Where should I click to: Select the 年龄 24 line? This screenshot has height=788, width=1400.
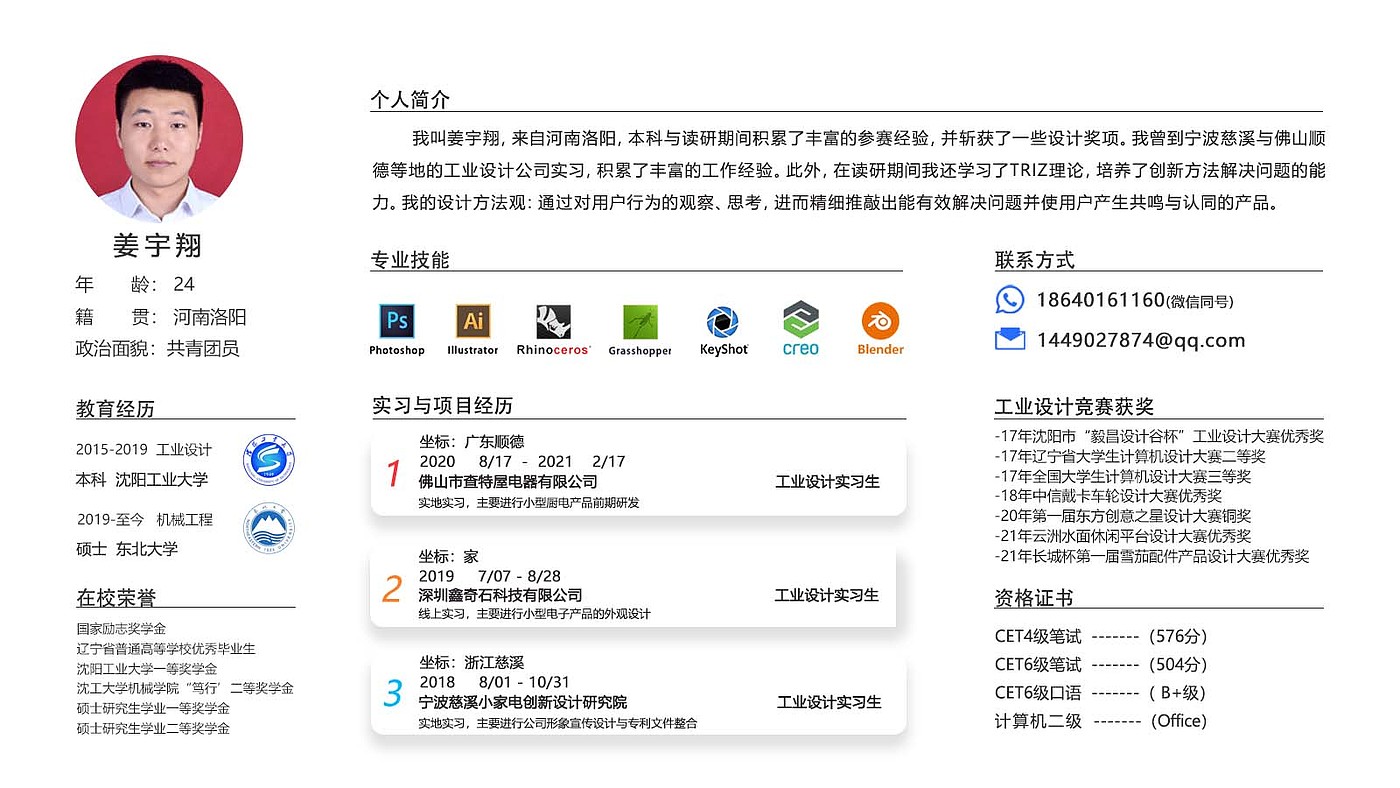click(135, 285)
